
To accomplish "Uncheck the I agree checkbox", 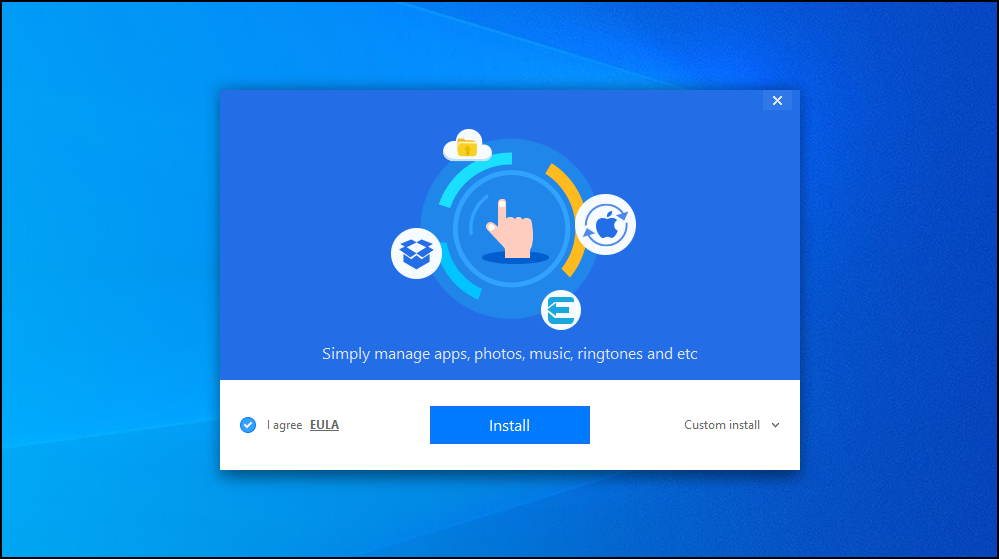I will tap(248, 425).
